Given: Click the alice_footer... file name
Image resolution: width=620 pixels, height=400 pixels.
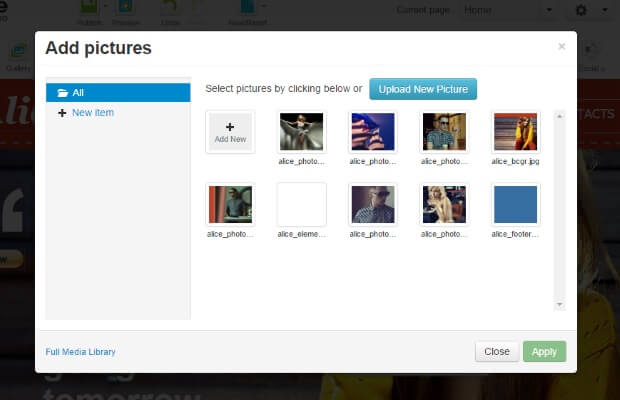Looking at the screenshot, I should coord(515,234).
